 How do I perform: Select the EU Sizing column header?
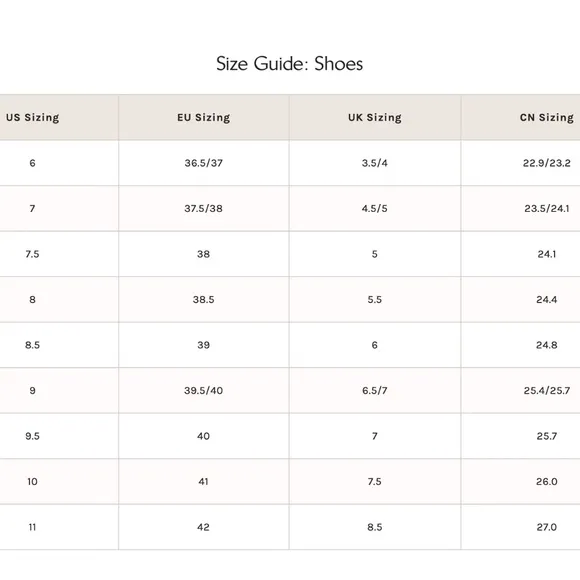click(x=203, y=118)
